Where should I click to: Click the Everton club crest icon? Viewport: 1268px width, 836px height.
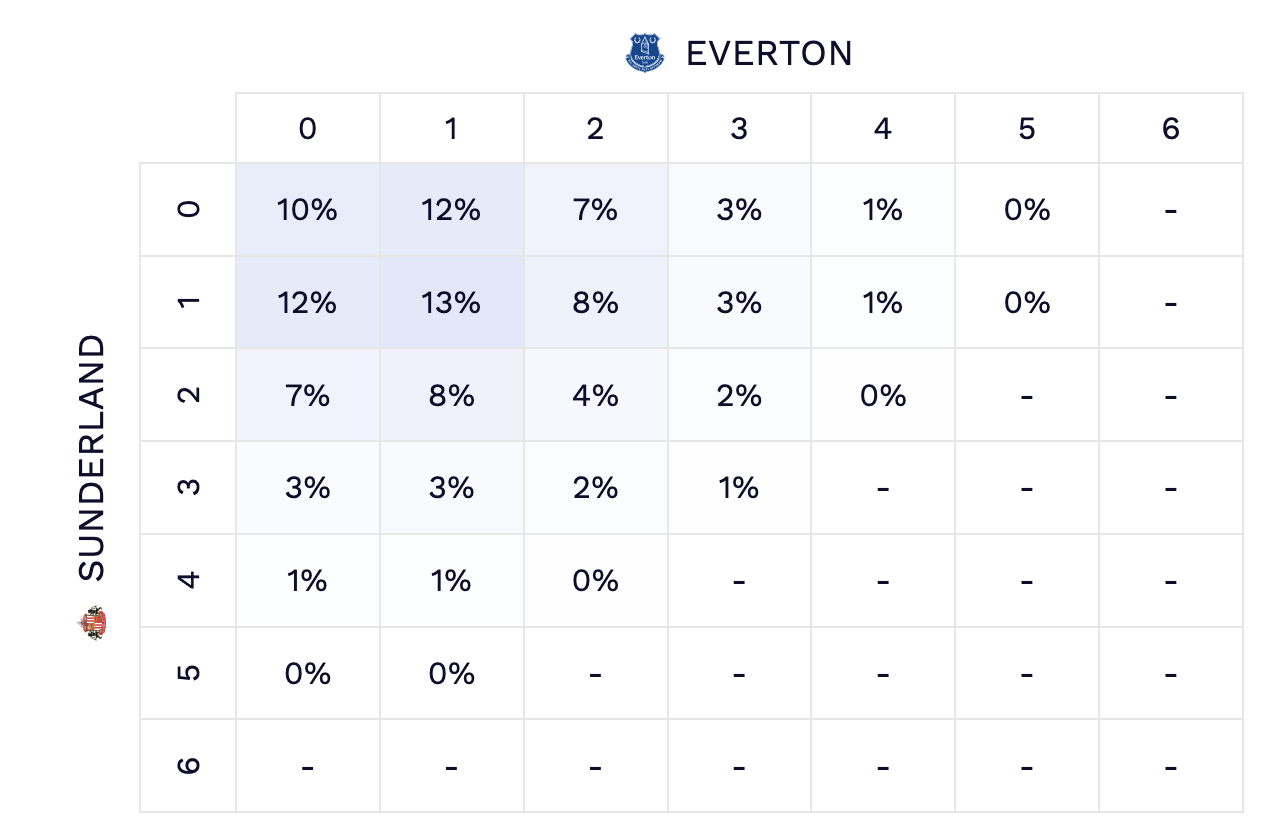(644, 53)
